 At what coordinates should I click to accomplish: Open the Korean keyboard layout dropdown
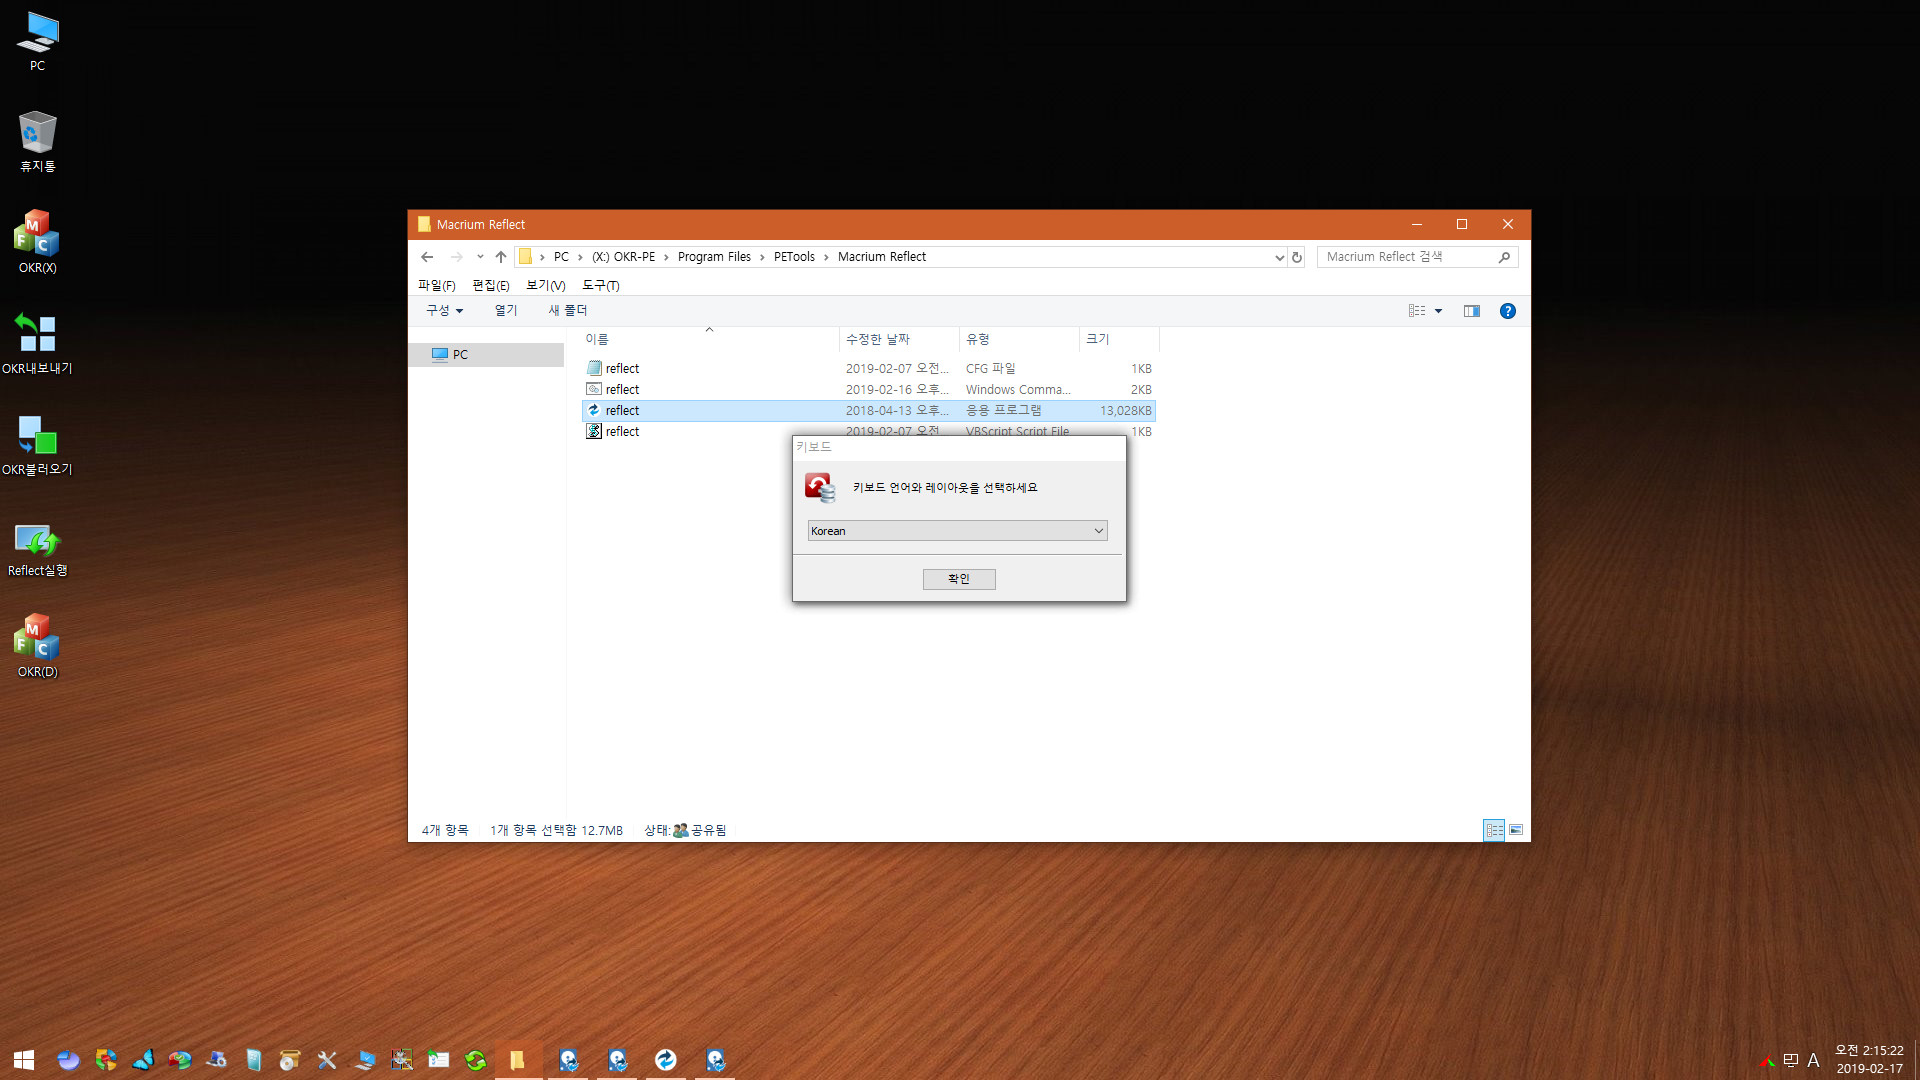[957, 531]
